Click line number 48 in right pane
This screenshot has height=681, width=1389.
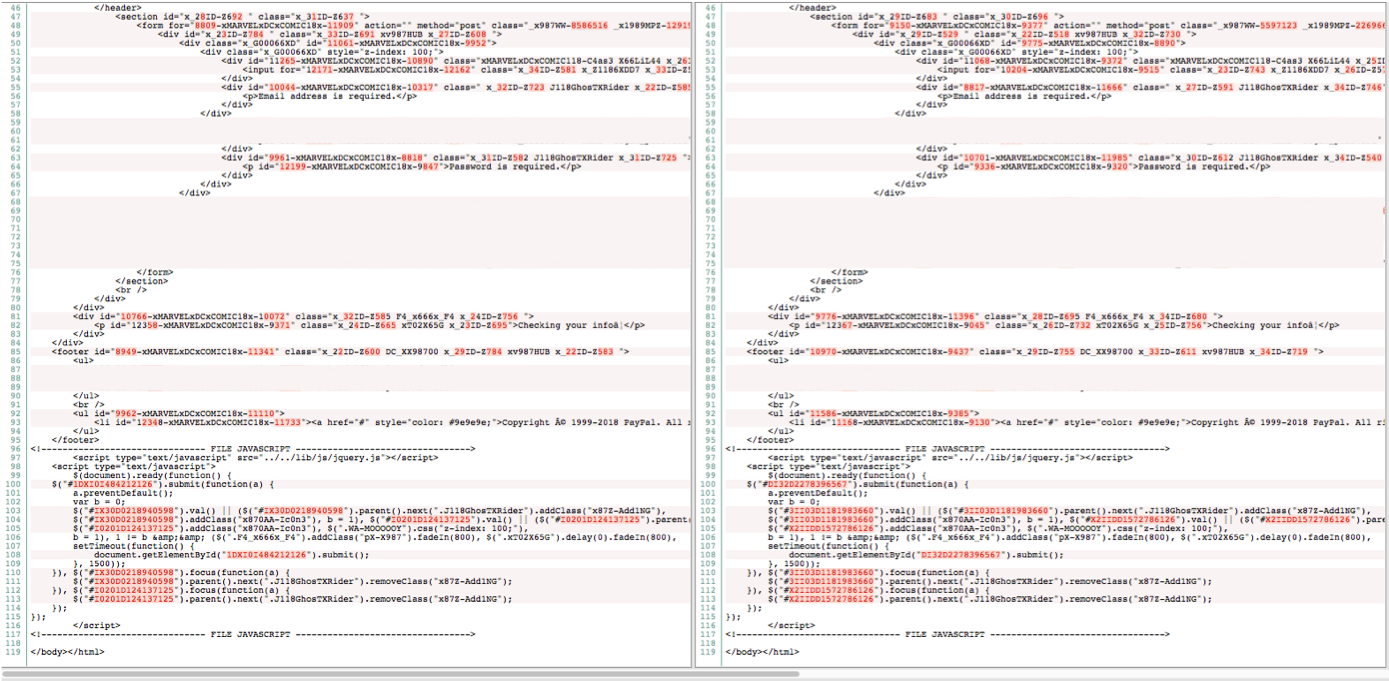click(x=709, y=25)
